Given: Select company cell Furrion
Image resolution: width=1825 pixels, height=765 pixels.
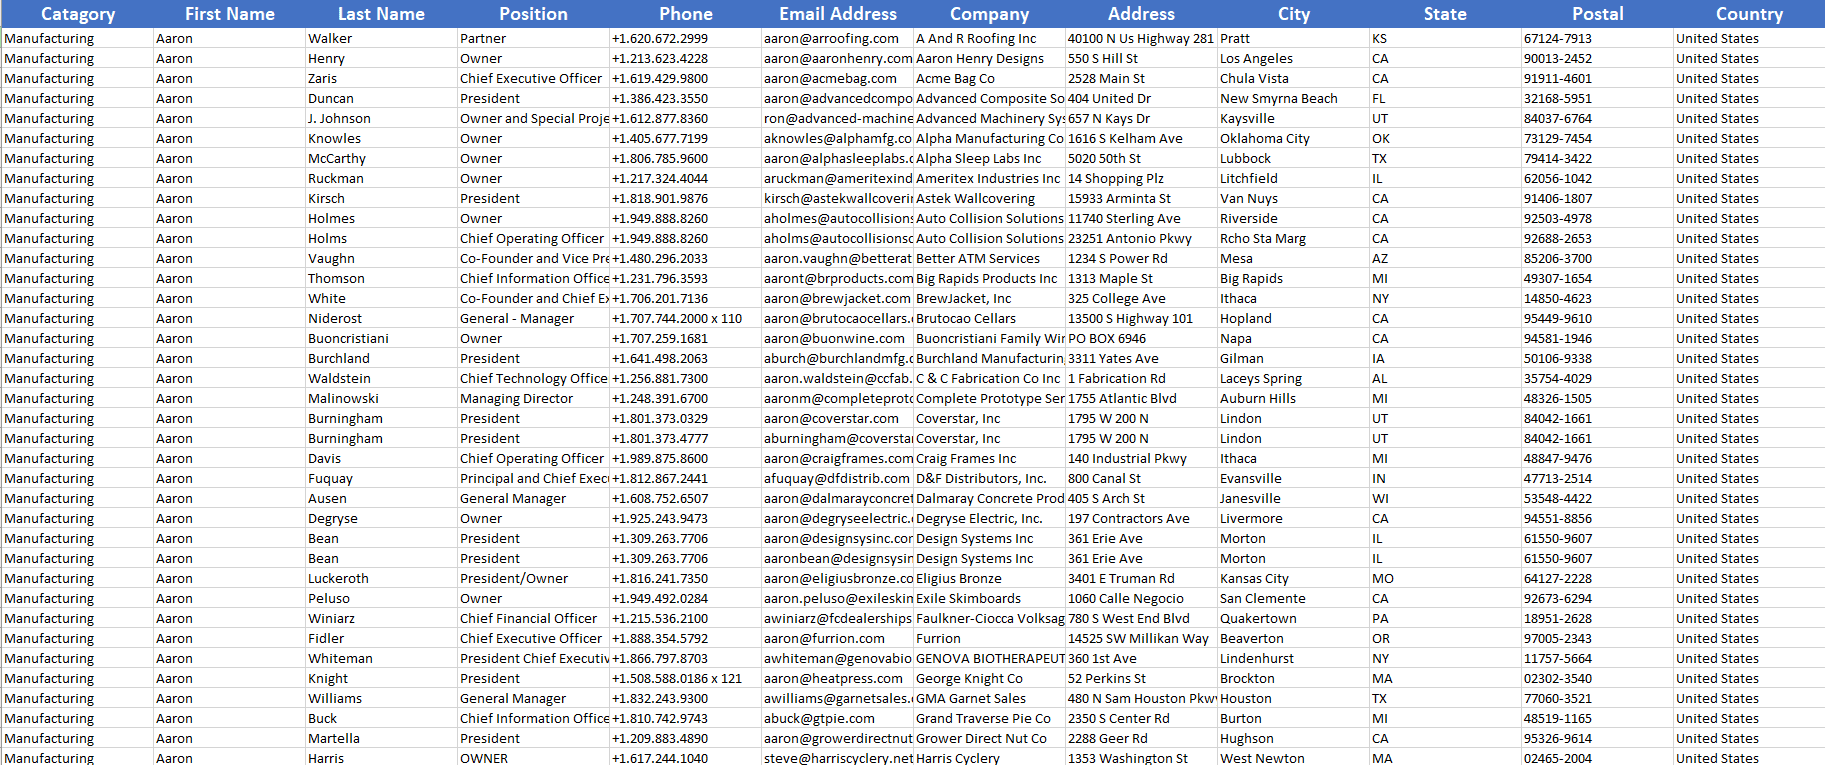Looking at the screenshot, I should (989, 638).
